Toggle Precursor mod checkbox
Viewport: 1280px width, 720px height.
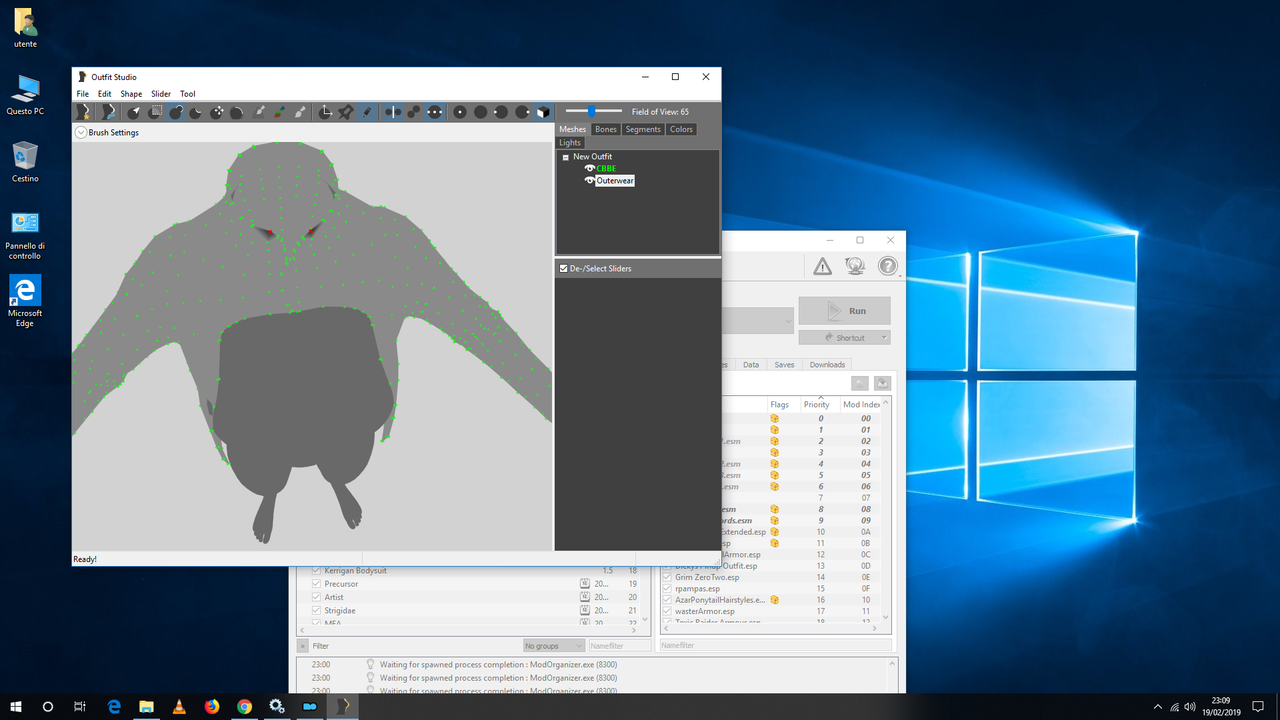(x=316, y=584)
